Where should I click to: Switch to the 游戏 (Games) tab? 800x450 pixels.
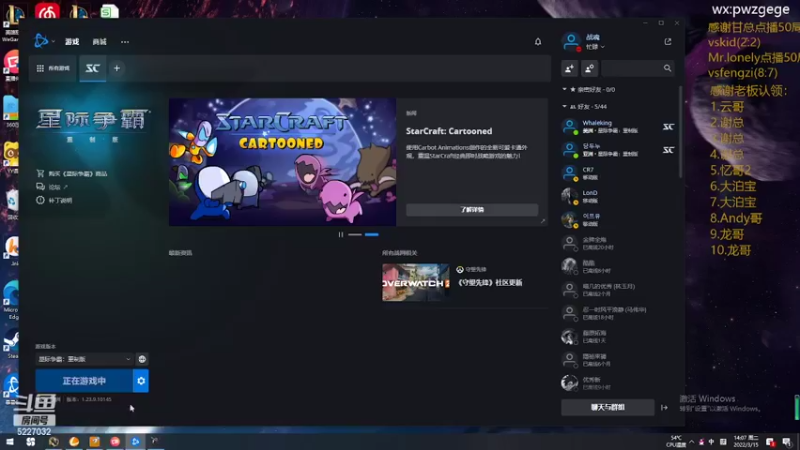pos(72,42)
